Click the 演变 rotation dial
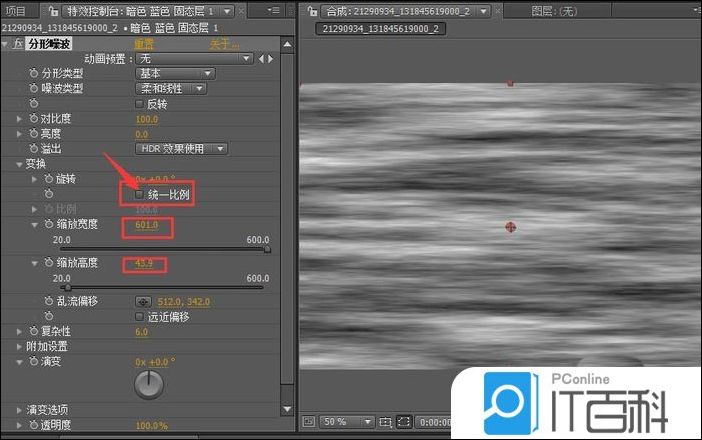This screenshot has width=702, height=440. 149,385
